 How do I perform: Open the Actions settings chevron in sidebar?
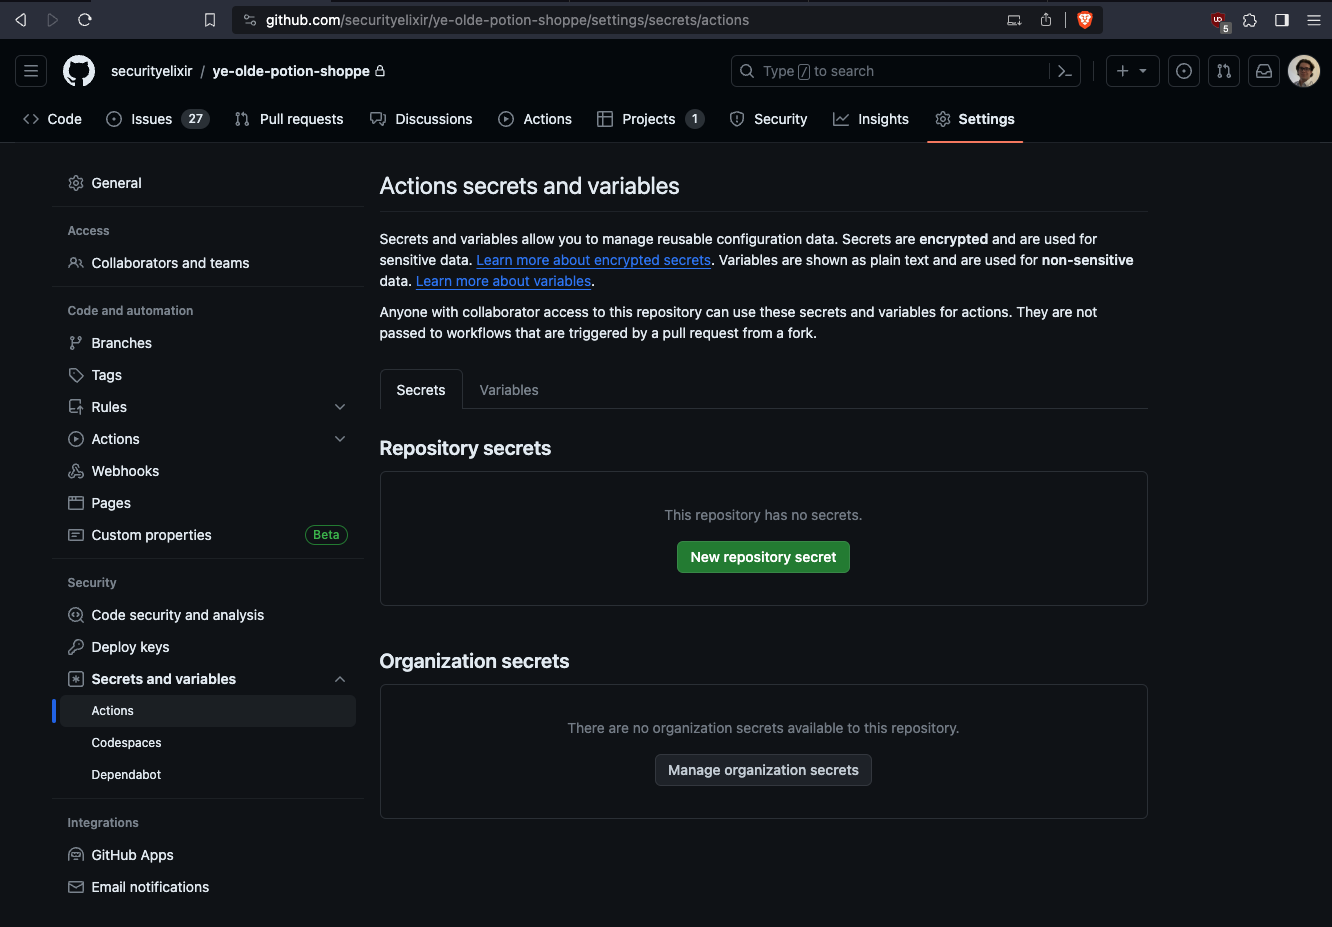coord(340,438)
